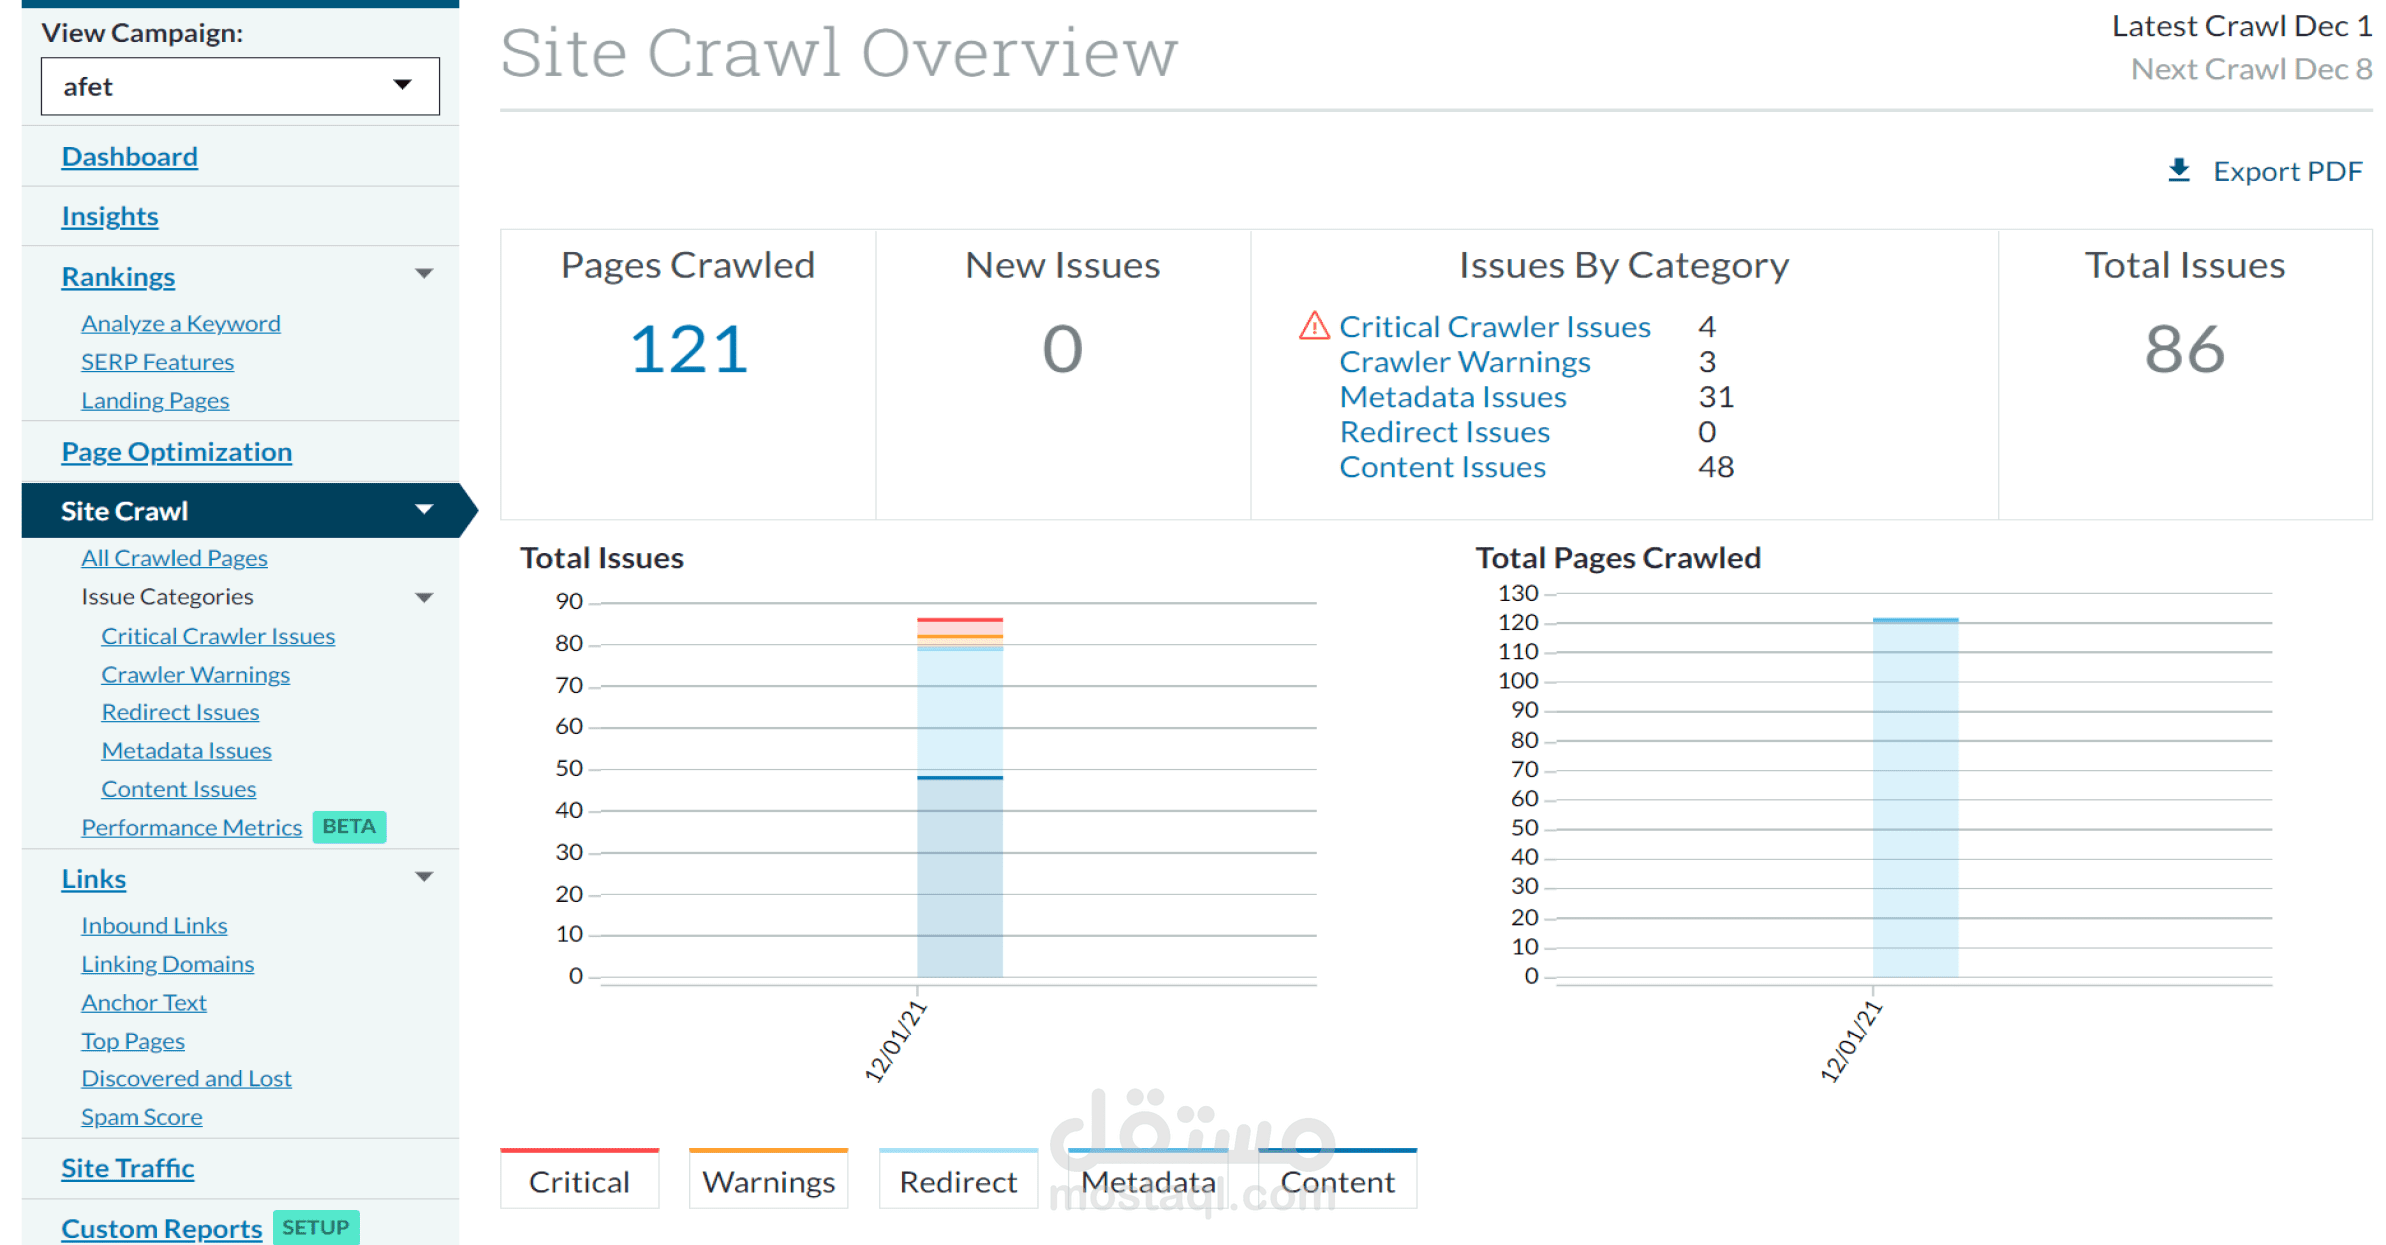This screenshot has height=1245, width=2386.
Task: Collapse the Site Crawl menu arrow
Action: pos(424,510)
